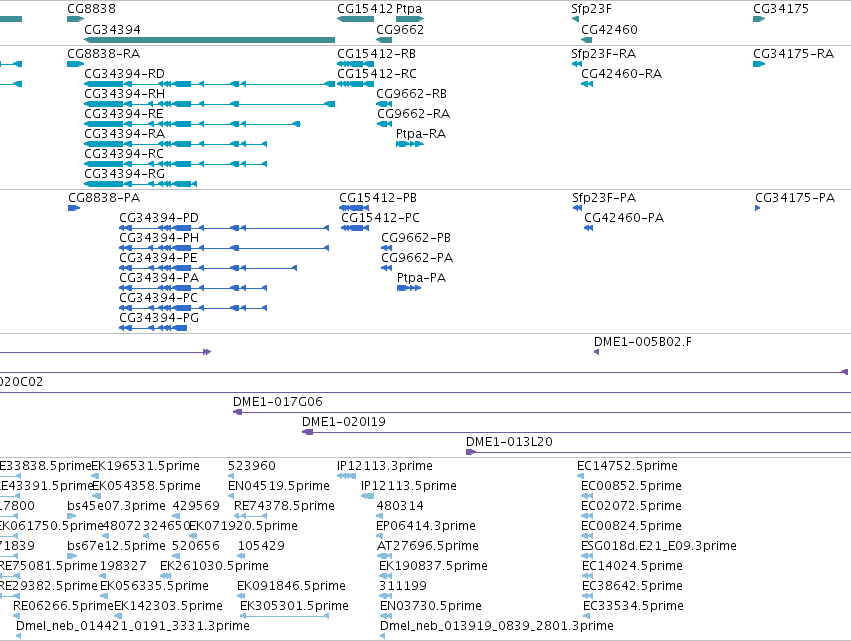Select the CG34394 gene bar
The image size is (851, 641).
tap(209, 40)
